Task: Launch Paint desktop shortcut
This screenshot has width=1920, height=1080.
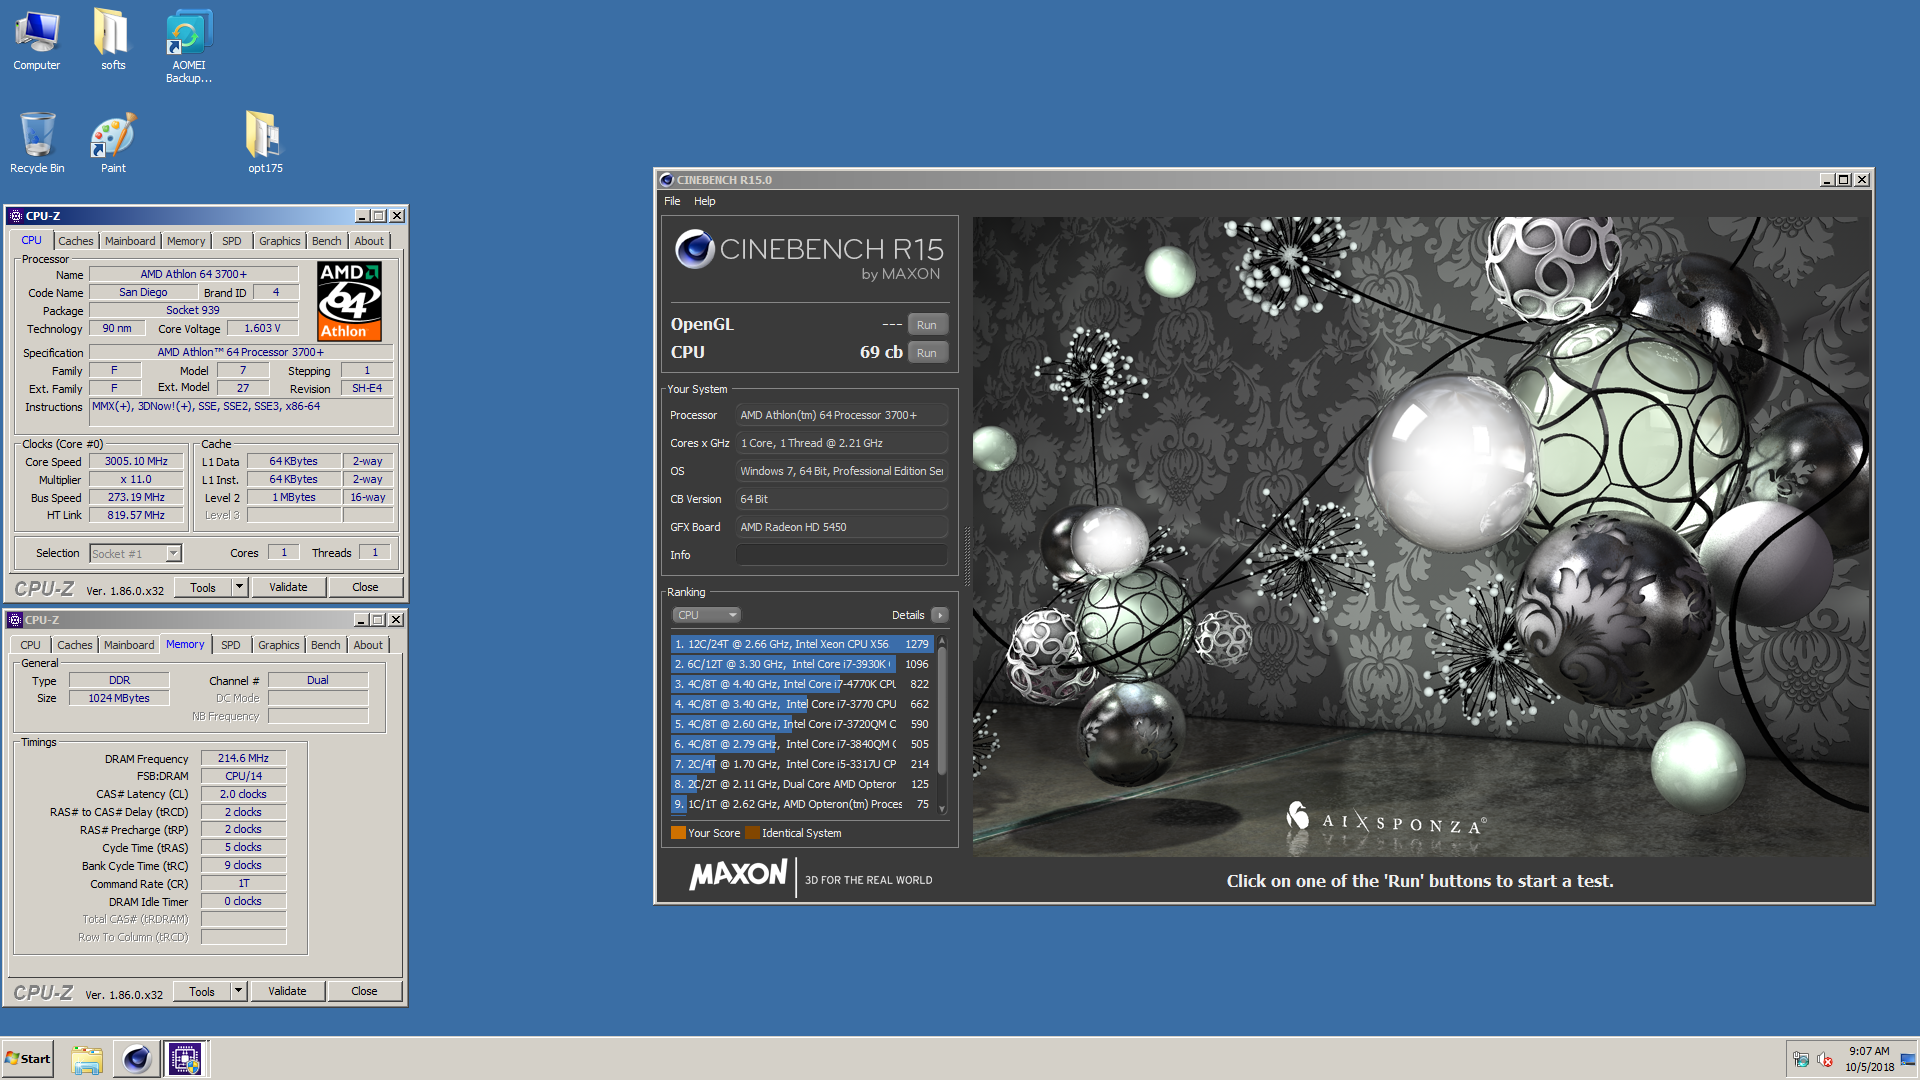Action: (x=113, y=142)
